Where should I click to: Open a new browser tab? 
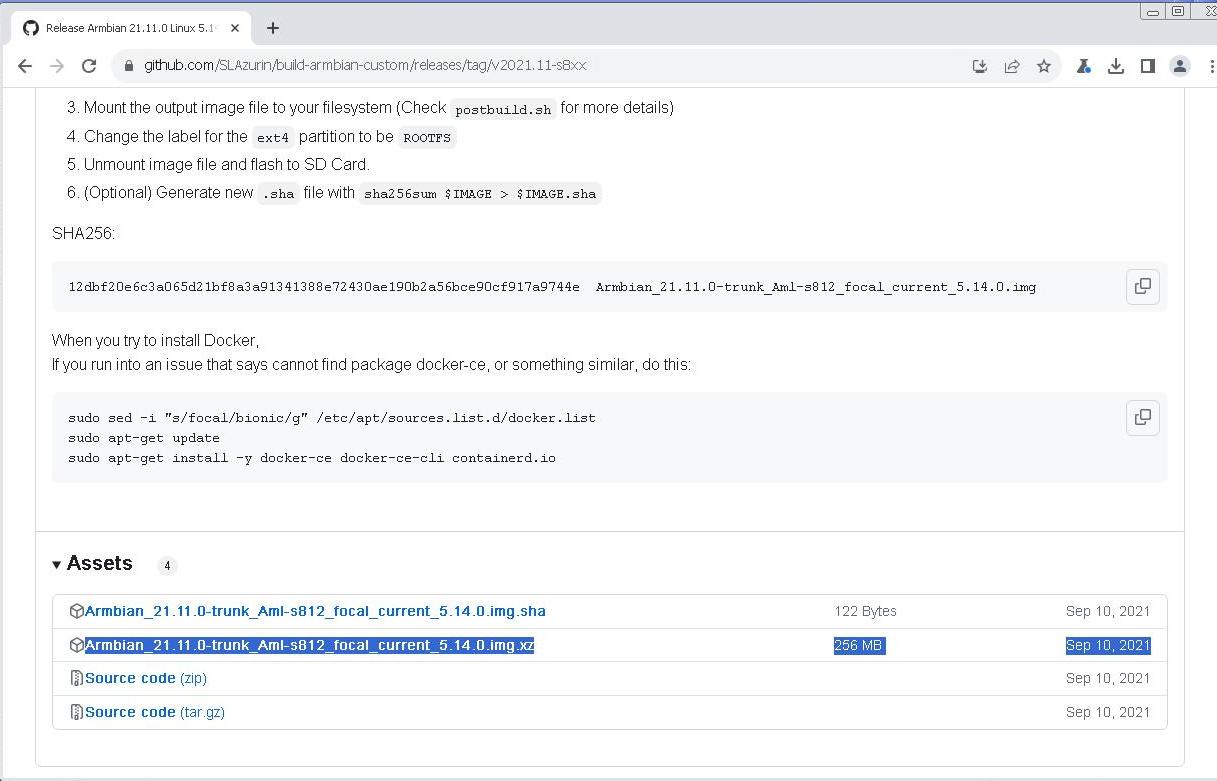click(x=272, y=28)
